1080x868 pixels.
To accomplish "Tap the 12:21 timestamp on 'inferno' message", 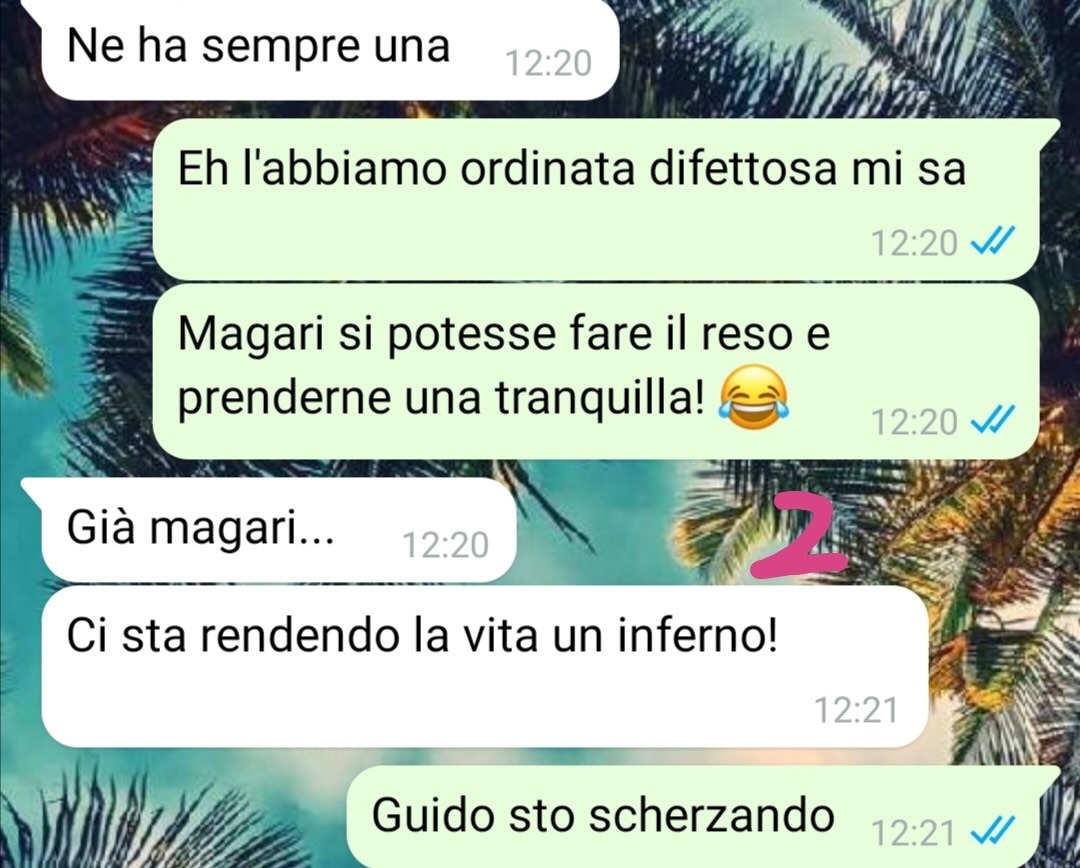I will pyautogui.click(x=856, y=710).
